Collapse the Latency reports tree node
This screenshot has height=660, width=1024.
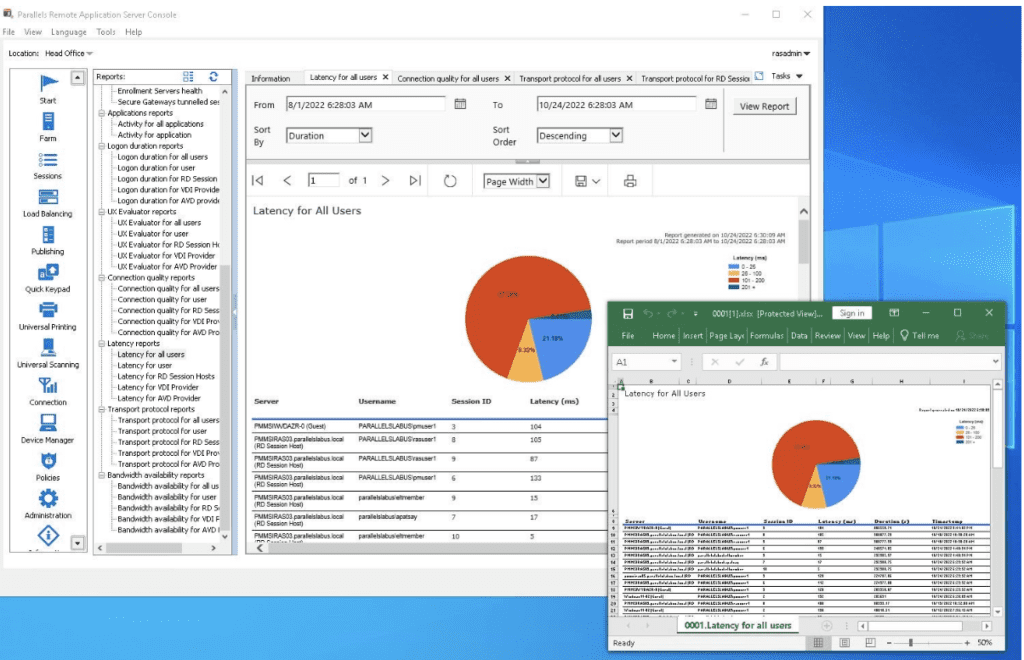[x=101, y=343]
